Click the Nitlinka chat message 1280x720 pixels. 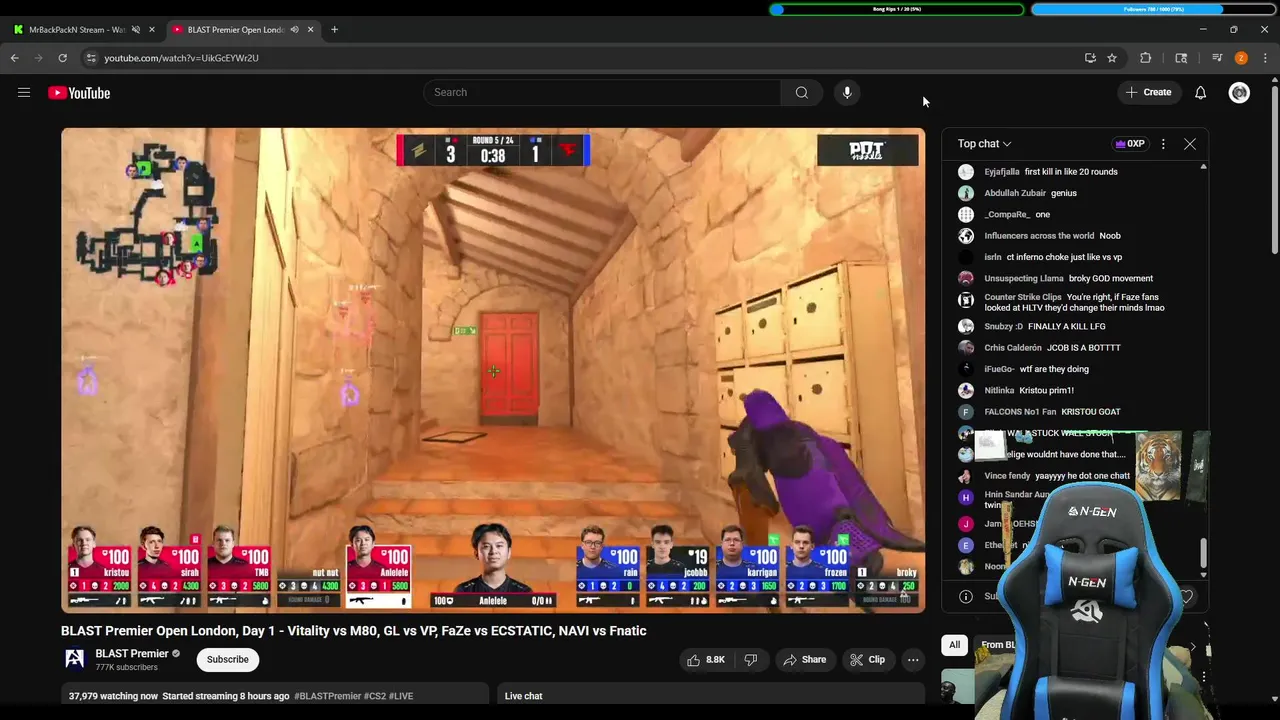[1029, 391]
